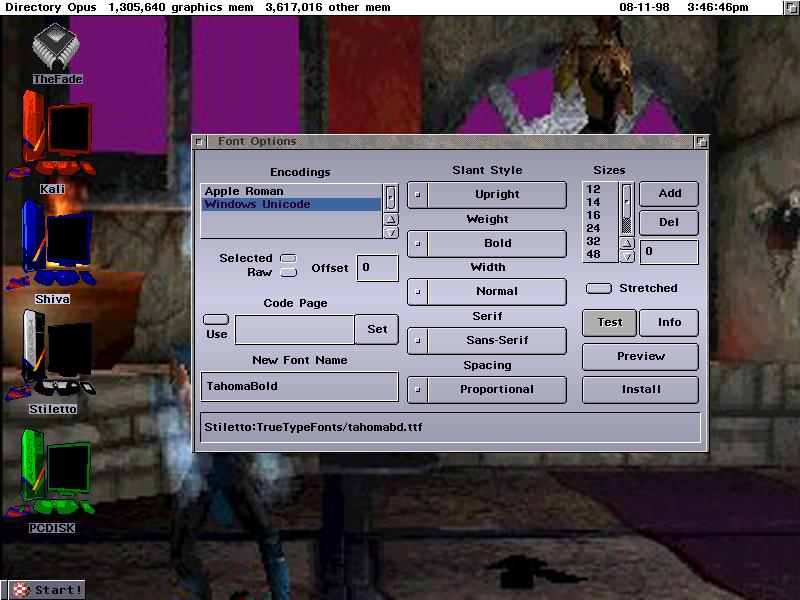800x600 pixels.
Task: Click the New Font Name field
Action: 299,387
